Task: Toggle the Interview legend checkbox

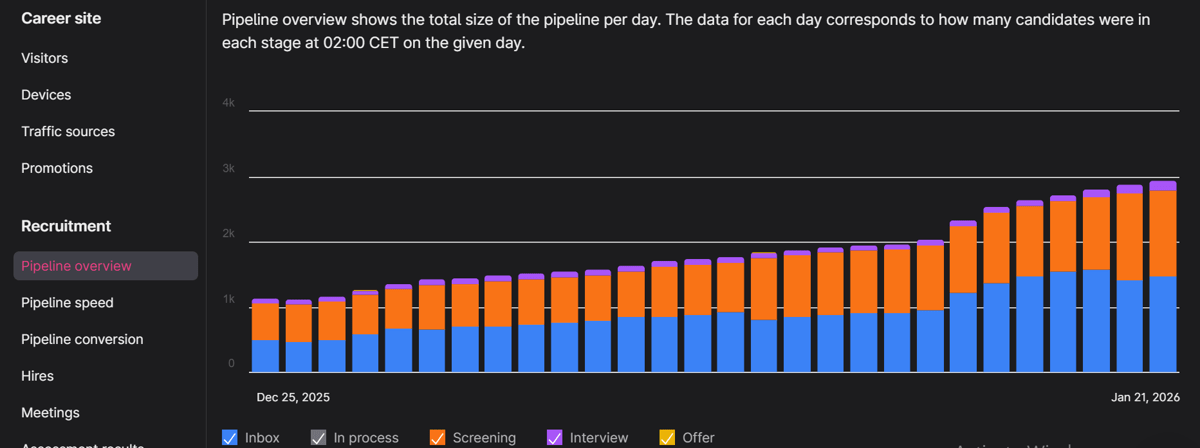Action: [555, 437]
